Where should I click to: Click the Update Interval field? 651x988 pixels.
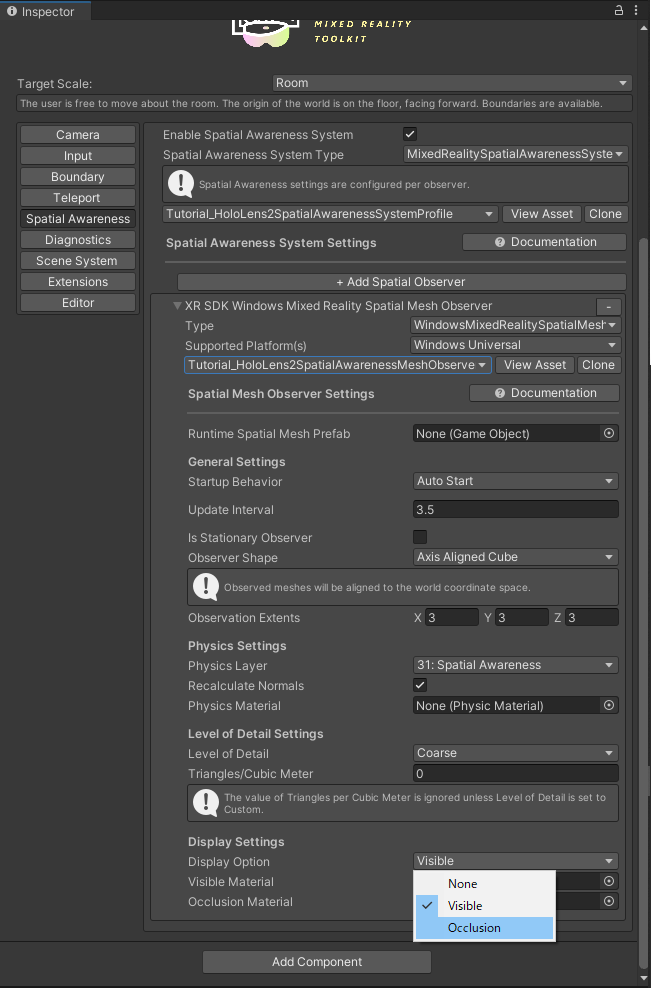(x=516, y=510)
